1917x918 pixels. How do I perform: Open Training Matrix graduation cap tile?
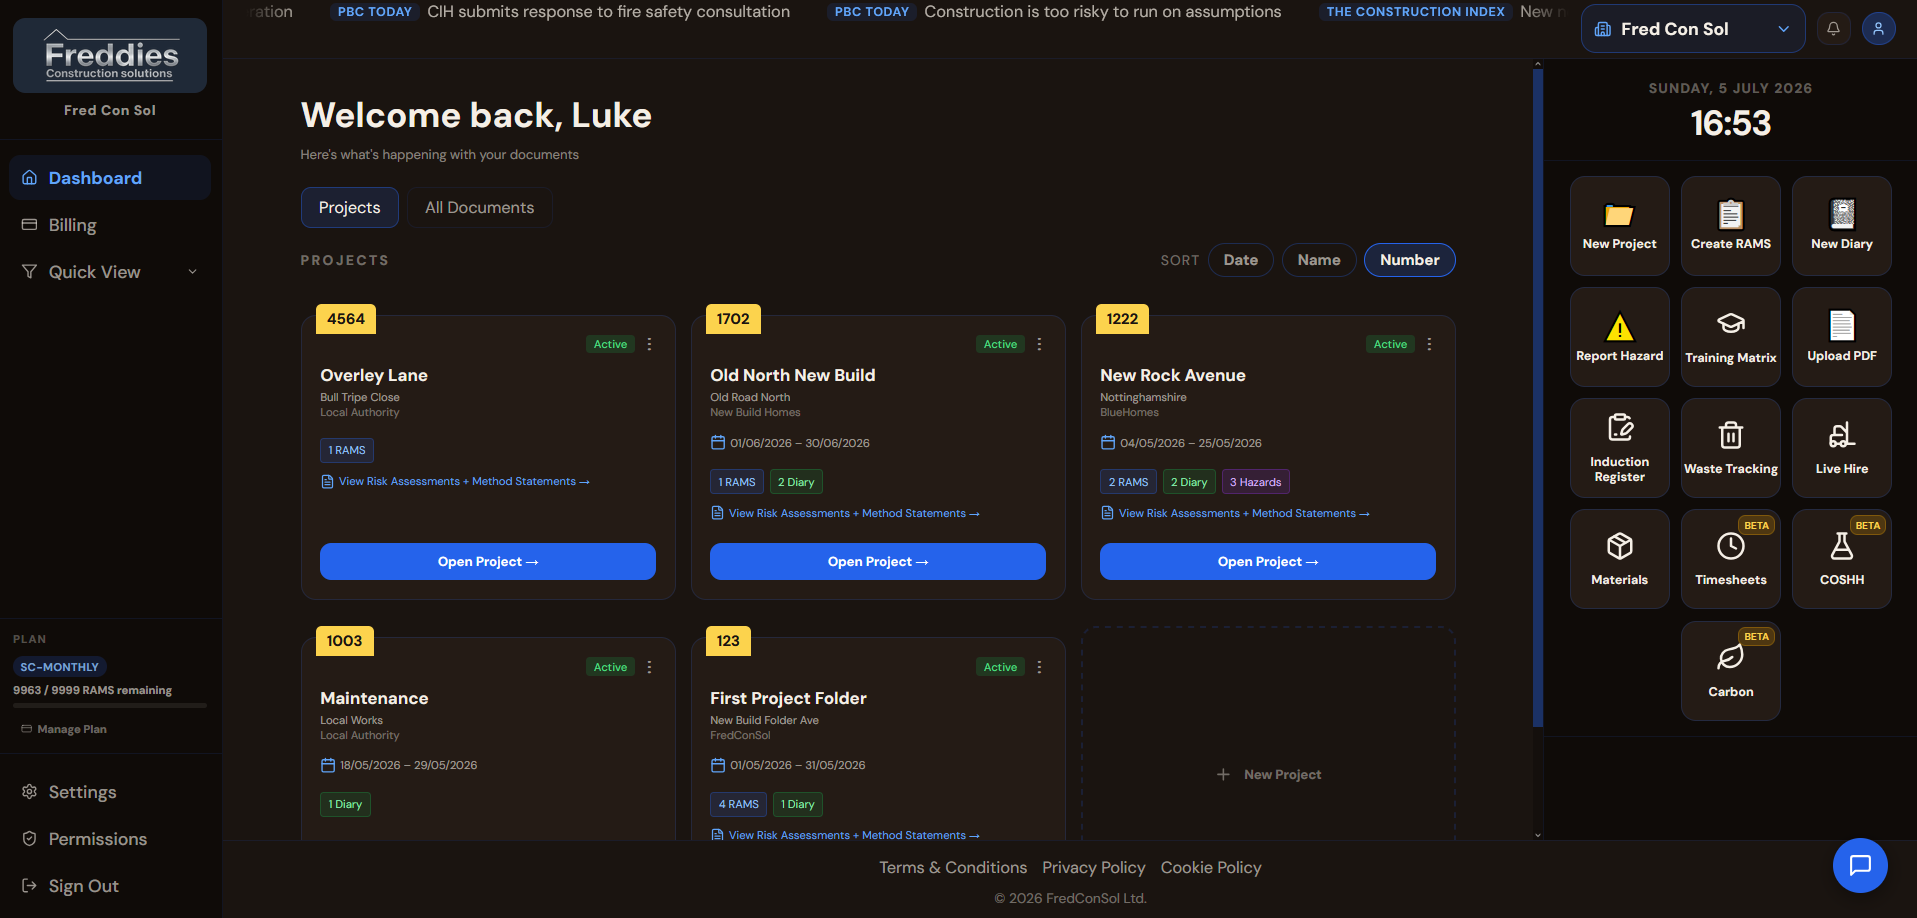pyautogui.click(x=1730, y=337)
